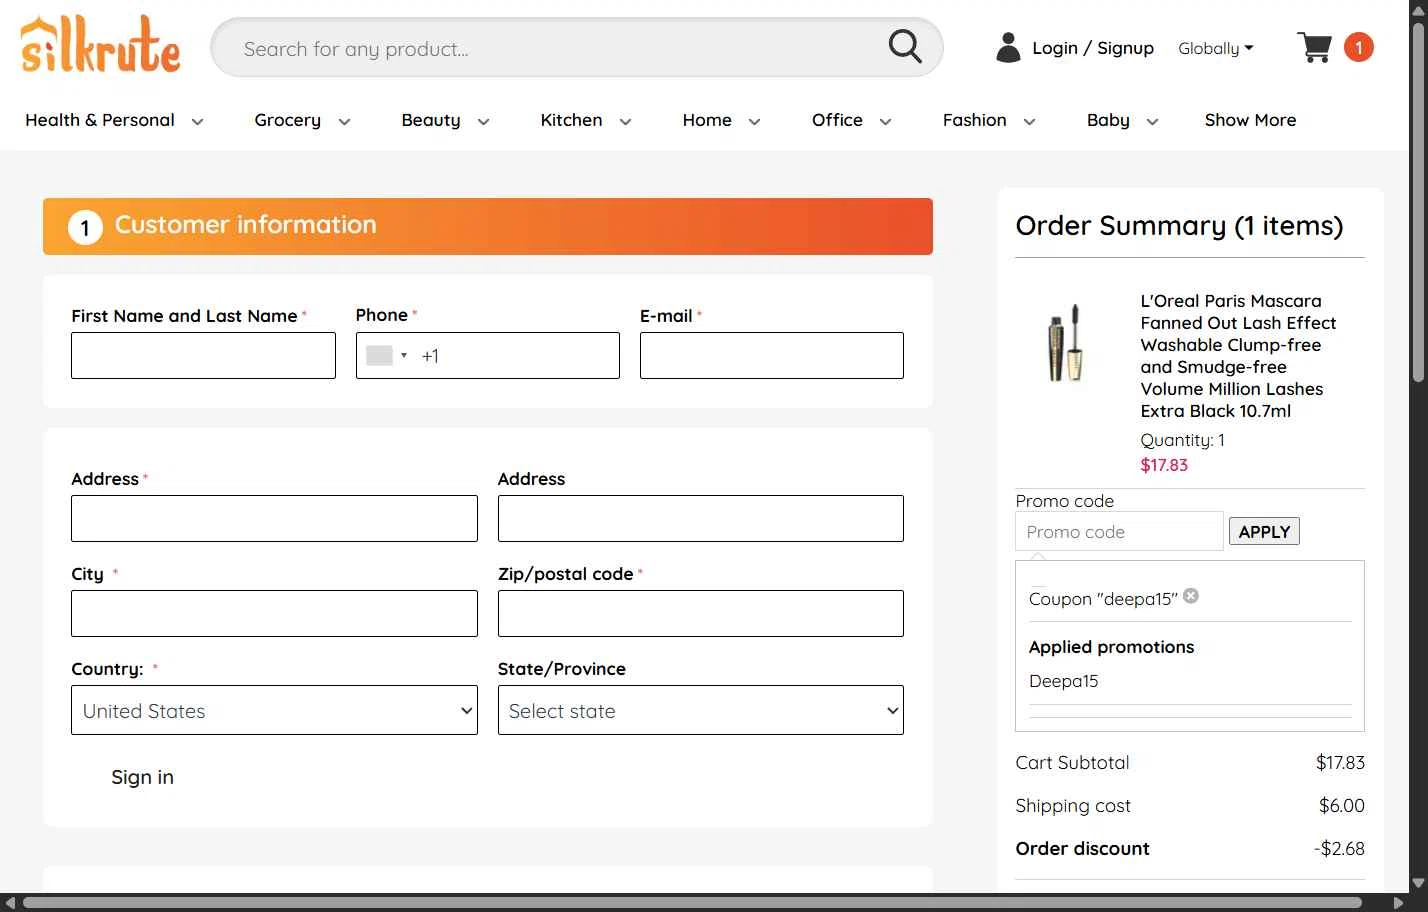Expand the Grocery menu
Viewport: 1428px width, 912px height.
[x=302, y=120]
